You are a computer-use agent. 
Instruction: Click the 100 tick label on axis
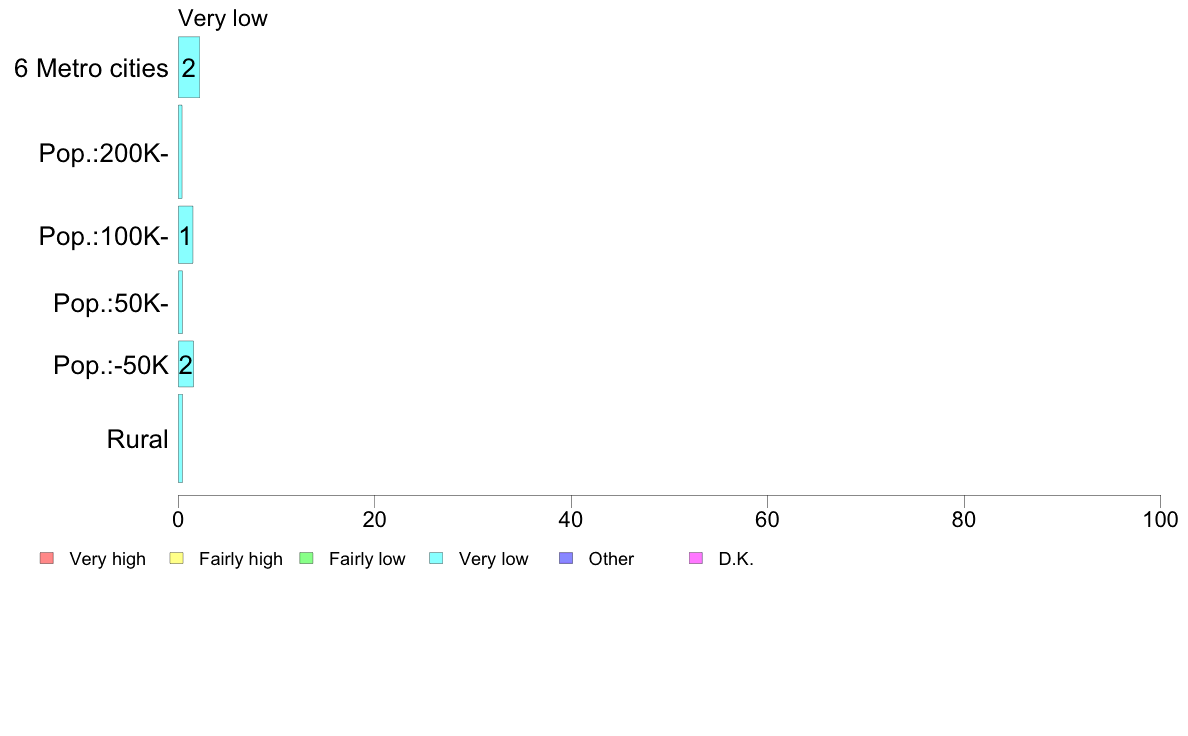[1160, 519]
